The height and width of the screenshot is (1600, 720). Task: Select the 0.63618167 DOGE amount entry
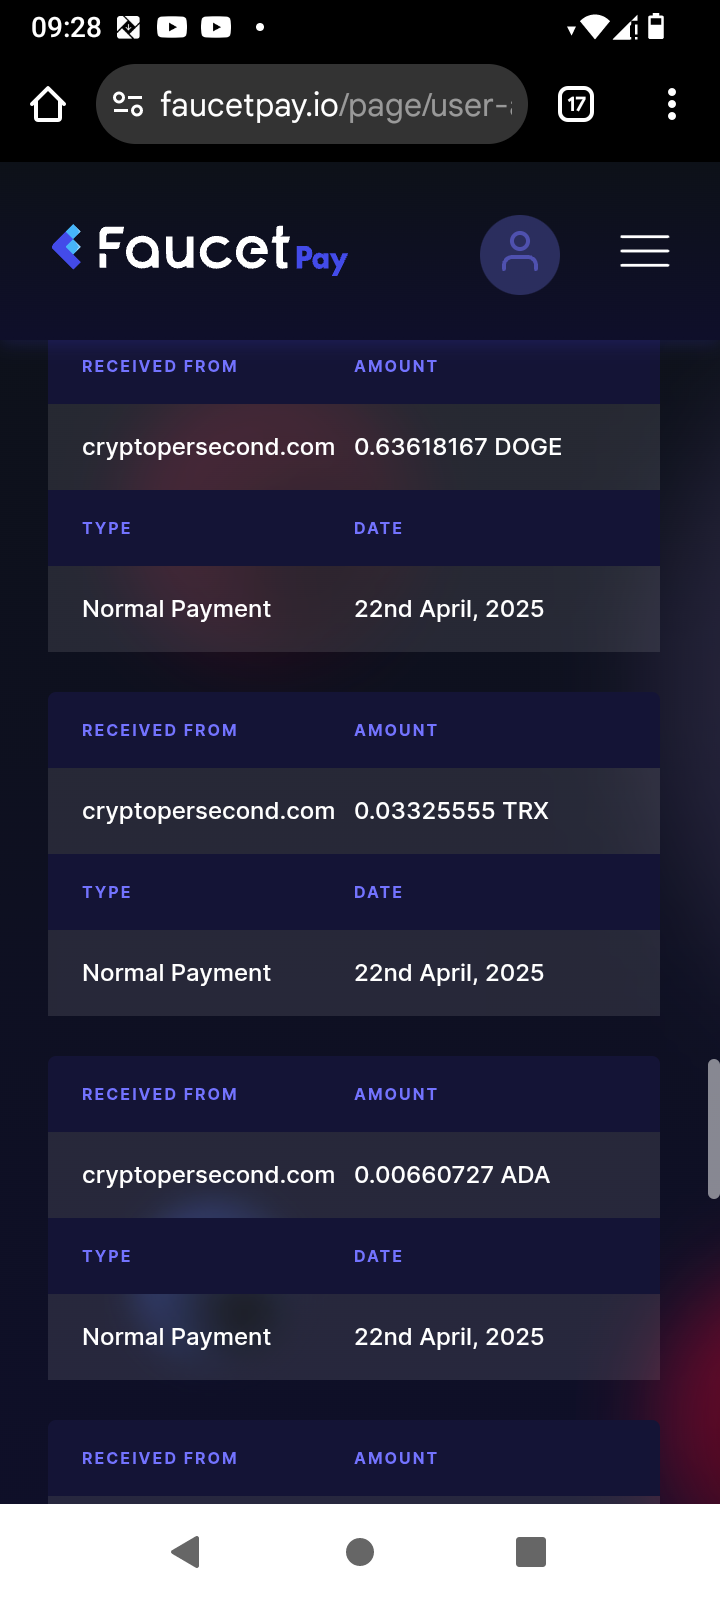tap(458, 447)
